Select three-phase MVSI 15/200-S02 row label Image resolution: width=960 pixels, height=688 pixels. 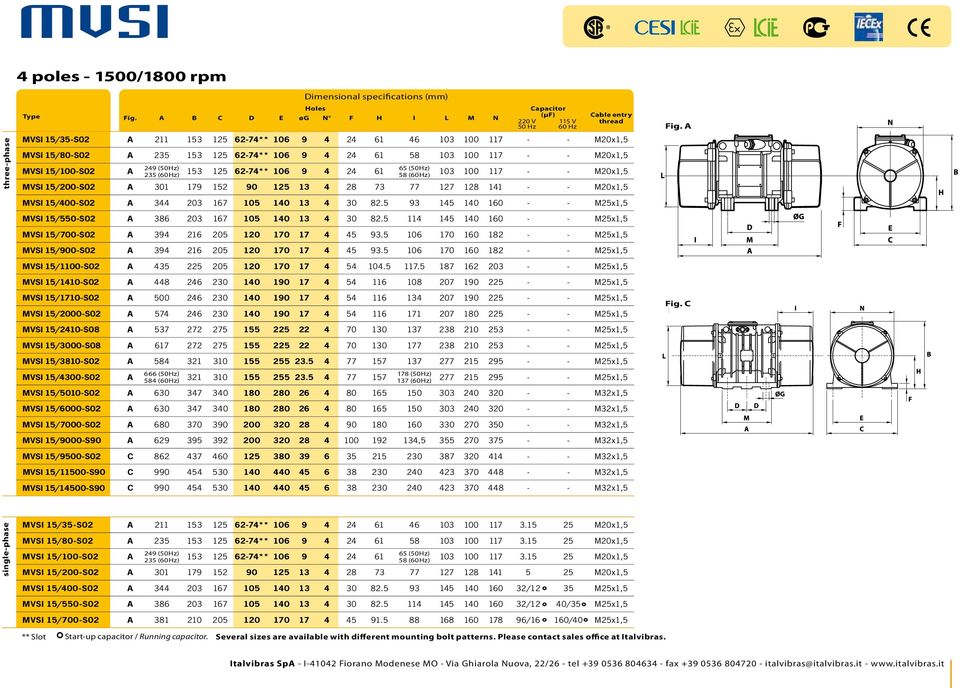tap(59, 187)
